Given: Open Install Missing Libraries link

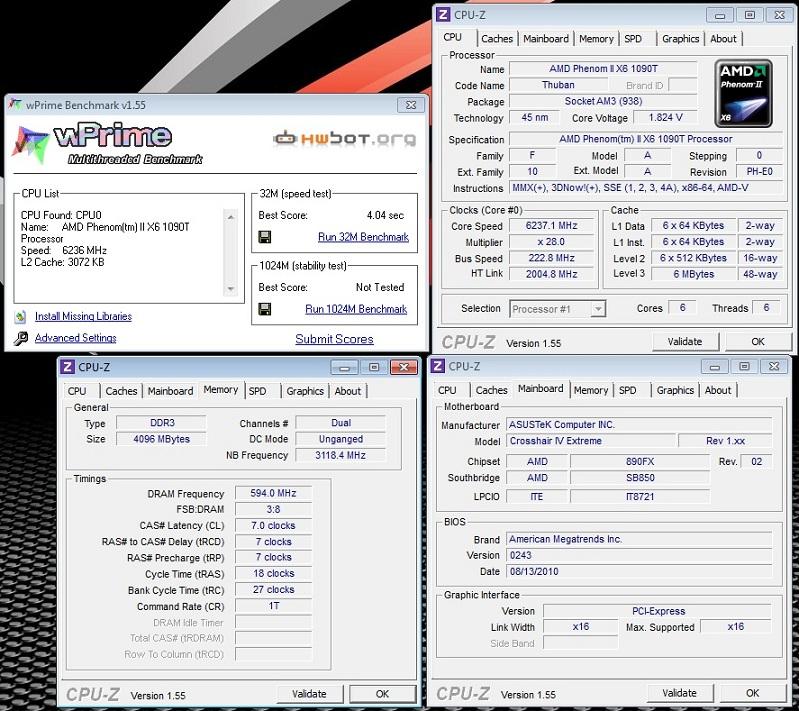Looking at the screenshot, I should pyautogui.click(x=84, y=317).
